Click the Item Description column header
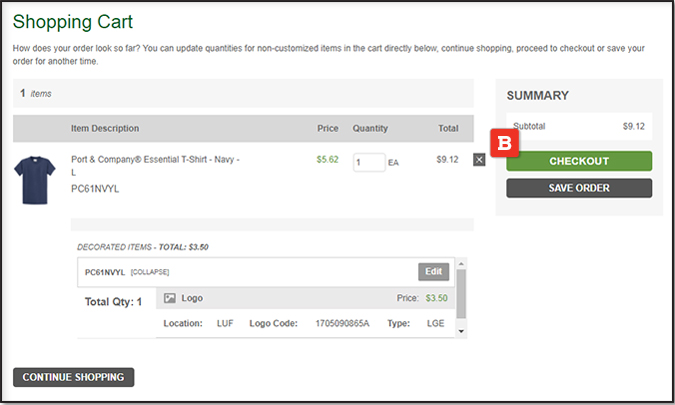The height and width of the screenshot is (405, 675). pyautogui.click(x=105, y=128)
